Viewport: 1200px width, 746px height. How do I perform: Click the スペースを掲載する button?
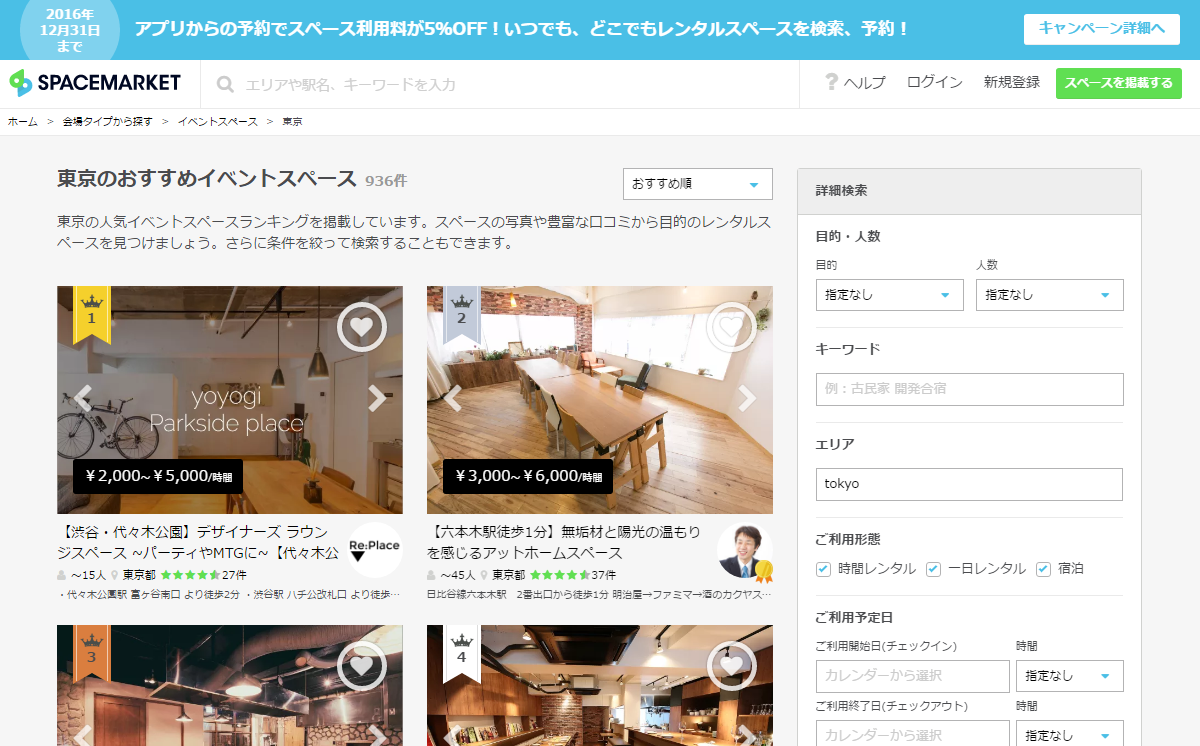[1119, 83]
